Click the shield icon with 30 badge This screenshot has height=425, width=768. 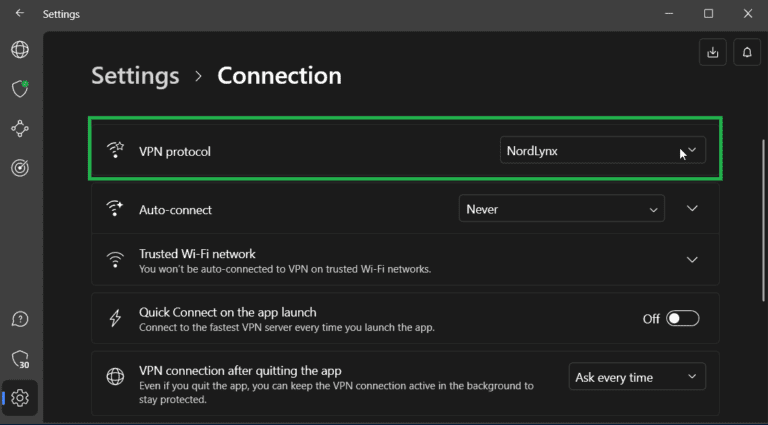tap(20, 359)
